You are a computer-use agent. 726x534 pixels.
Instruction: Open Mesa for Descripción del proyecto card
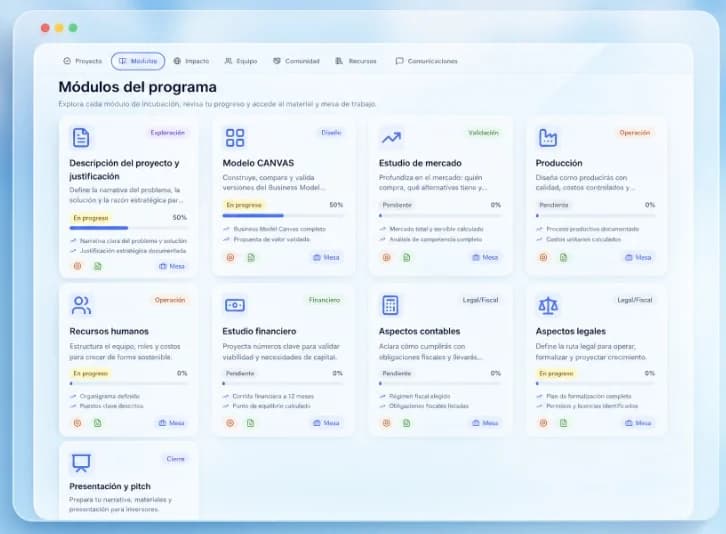tap(172, 266)
